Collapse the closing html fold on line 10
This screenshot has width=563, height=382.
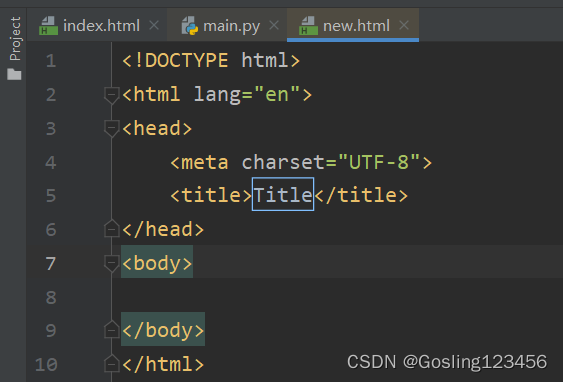[112, 364]
